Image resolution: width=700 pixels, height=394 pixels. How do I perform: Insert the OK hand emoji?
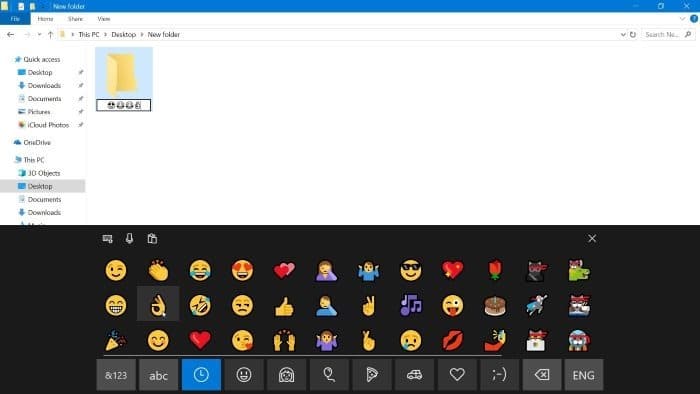[x=158, y=306]
